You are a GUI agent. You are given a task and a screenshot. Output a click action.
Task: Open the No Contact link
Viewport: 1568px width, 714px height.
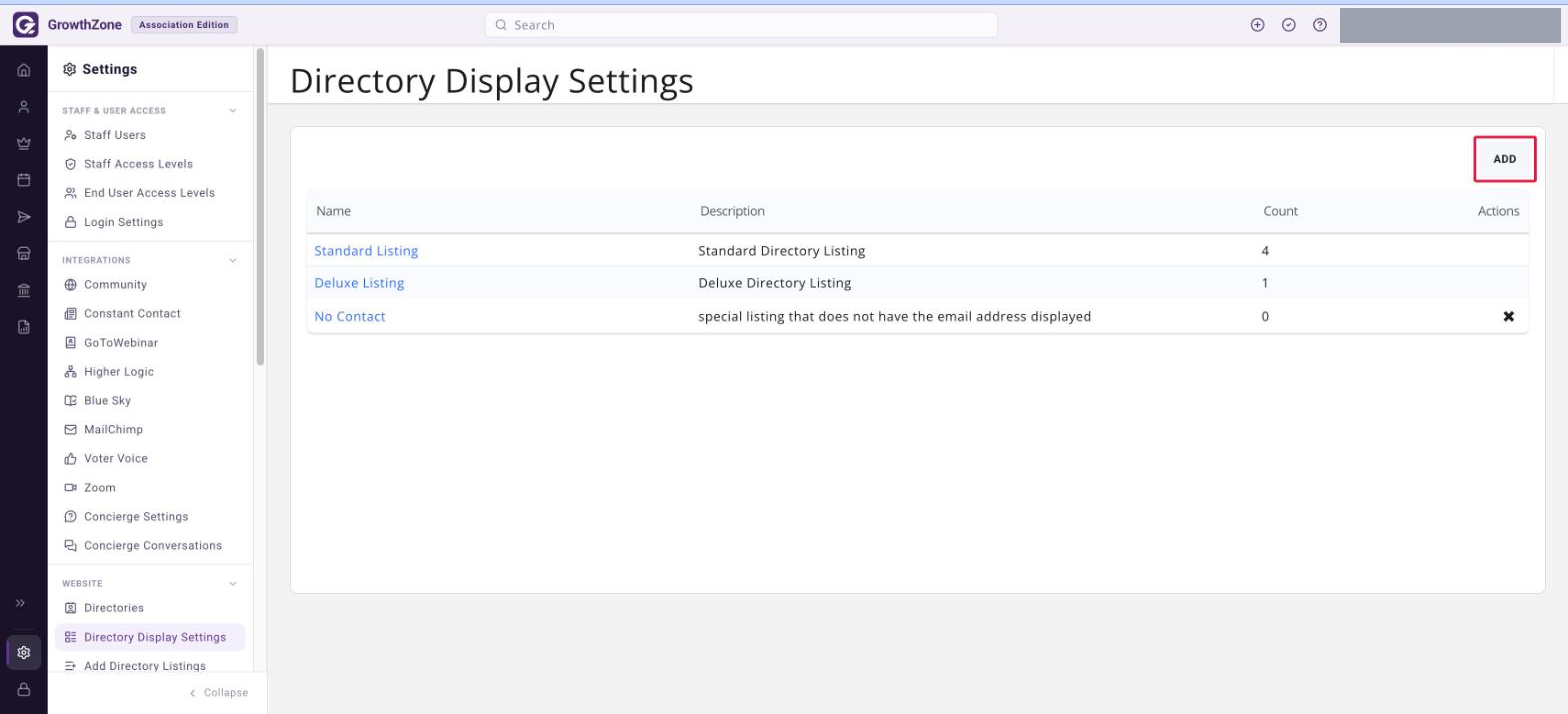(350, 316)
